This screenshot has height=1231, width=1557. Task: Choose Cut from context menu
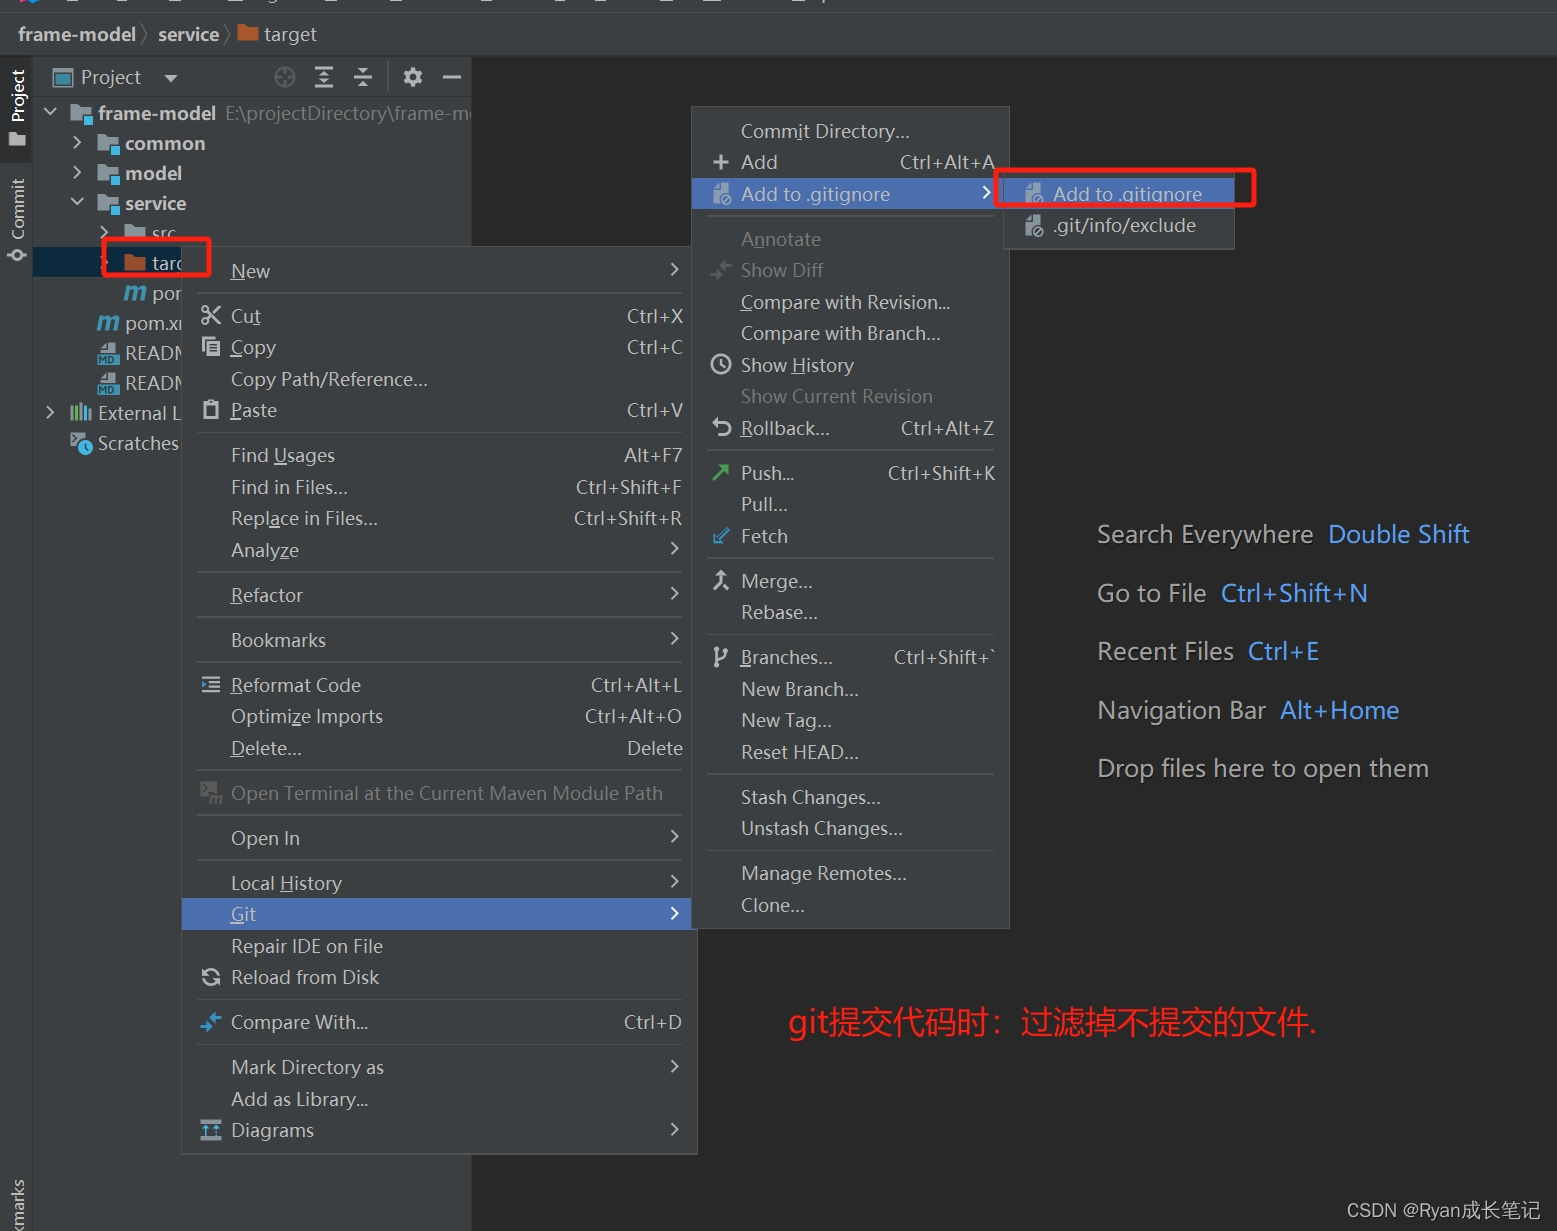tap(439, 316)
